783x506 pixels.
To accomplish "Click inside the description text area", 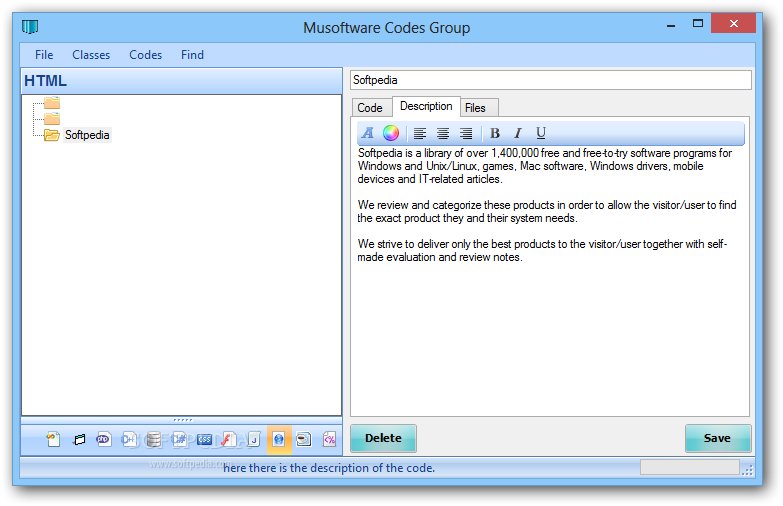I will [x=550, y=280].
